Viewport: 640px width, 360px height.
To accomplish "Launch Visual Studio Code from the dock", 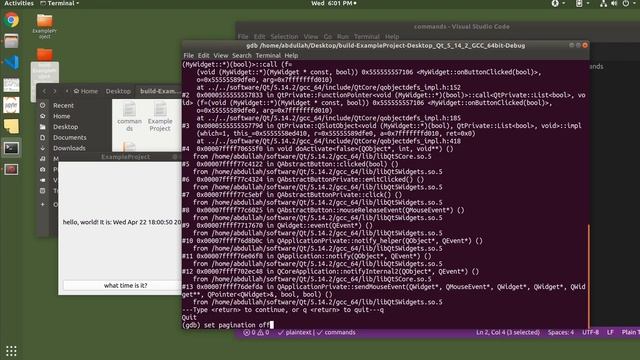I will [x=11, y=62].
